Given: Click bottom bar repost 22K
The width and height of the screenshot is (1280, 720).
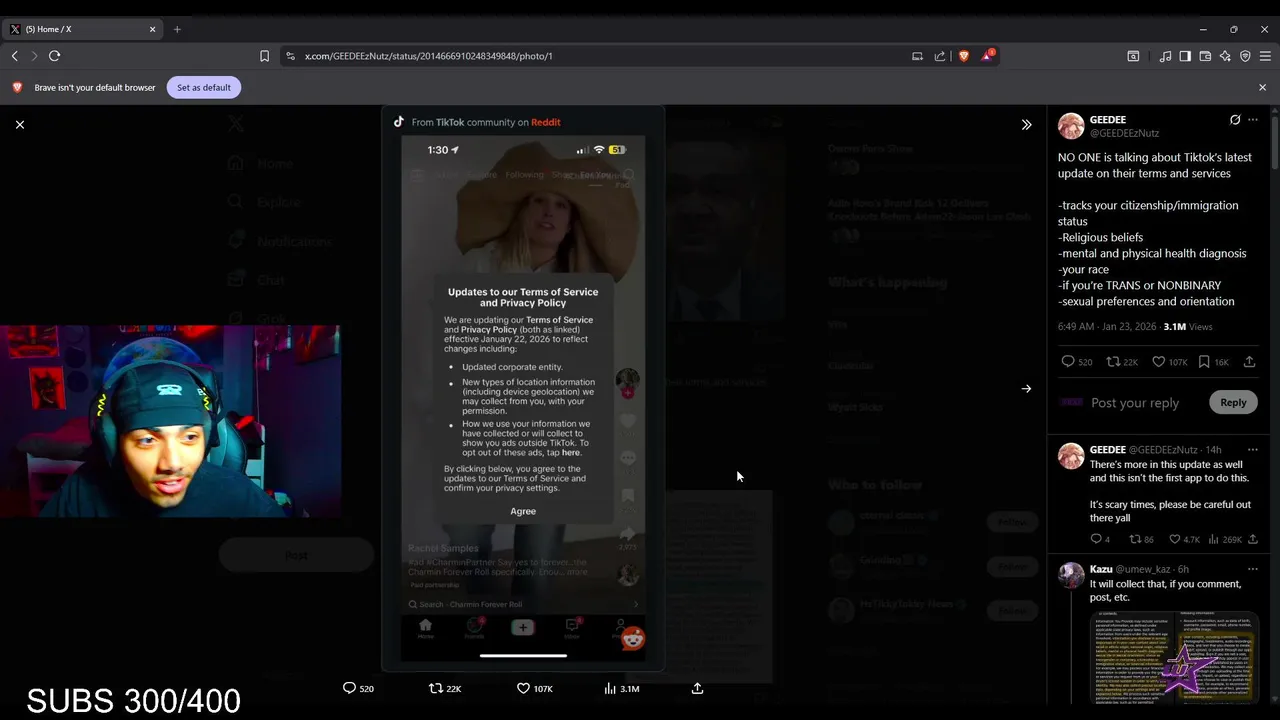Looking at the screenshot, I should pos(445,689).
